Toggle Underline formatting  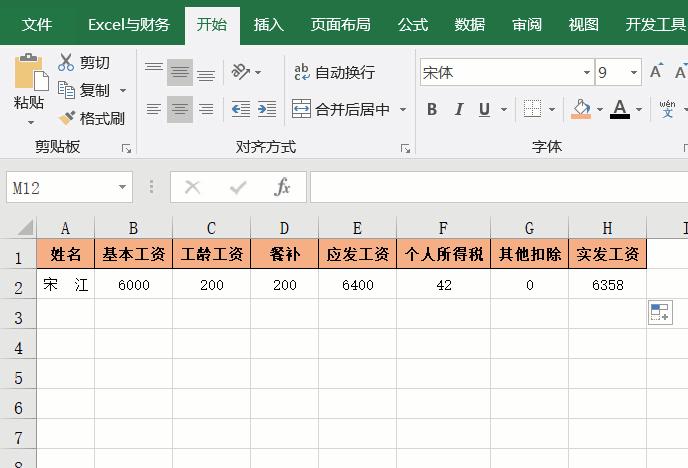tap(484, 109)
